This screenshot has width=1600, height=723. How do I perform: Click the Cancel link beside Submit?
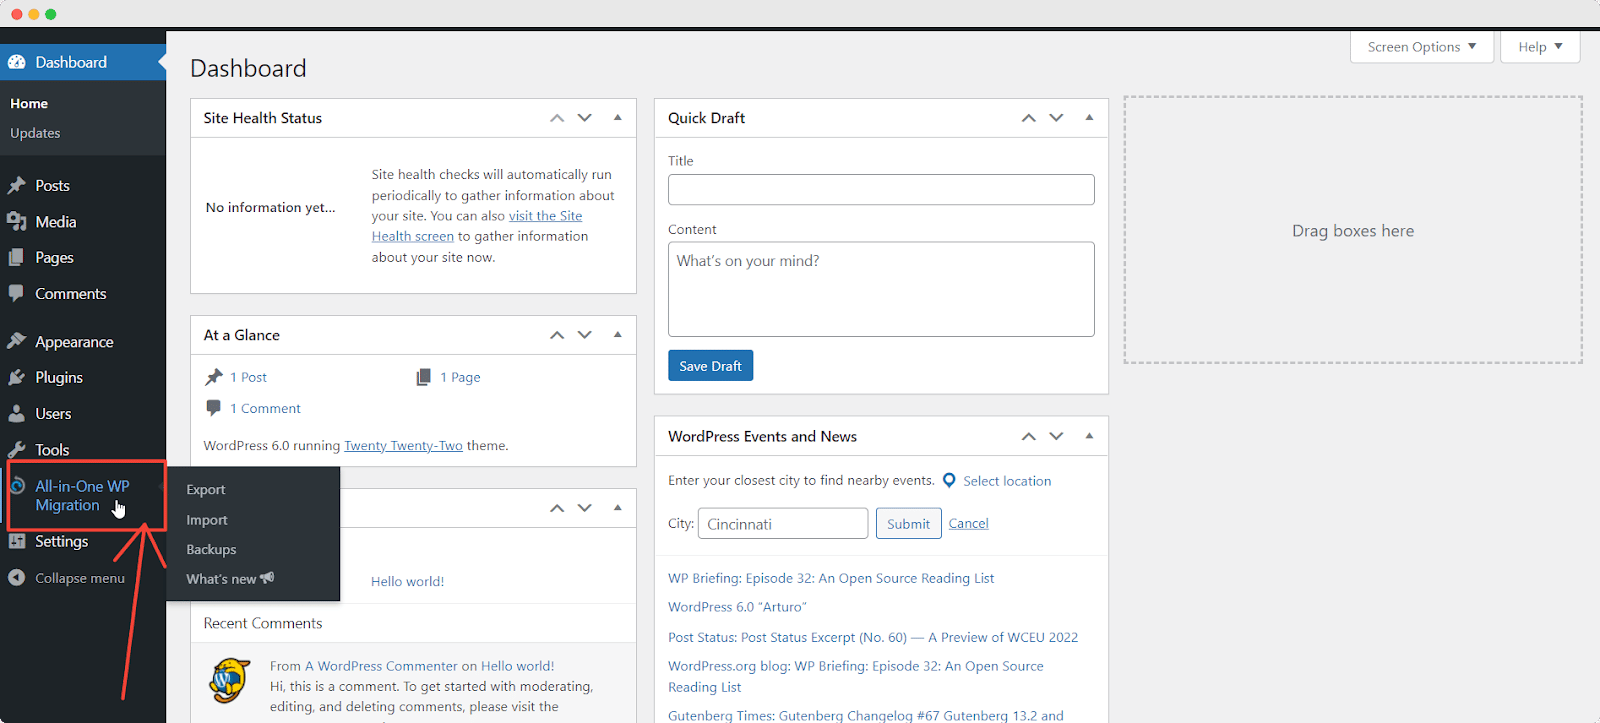968,523
